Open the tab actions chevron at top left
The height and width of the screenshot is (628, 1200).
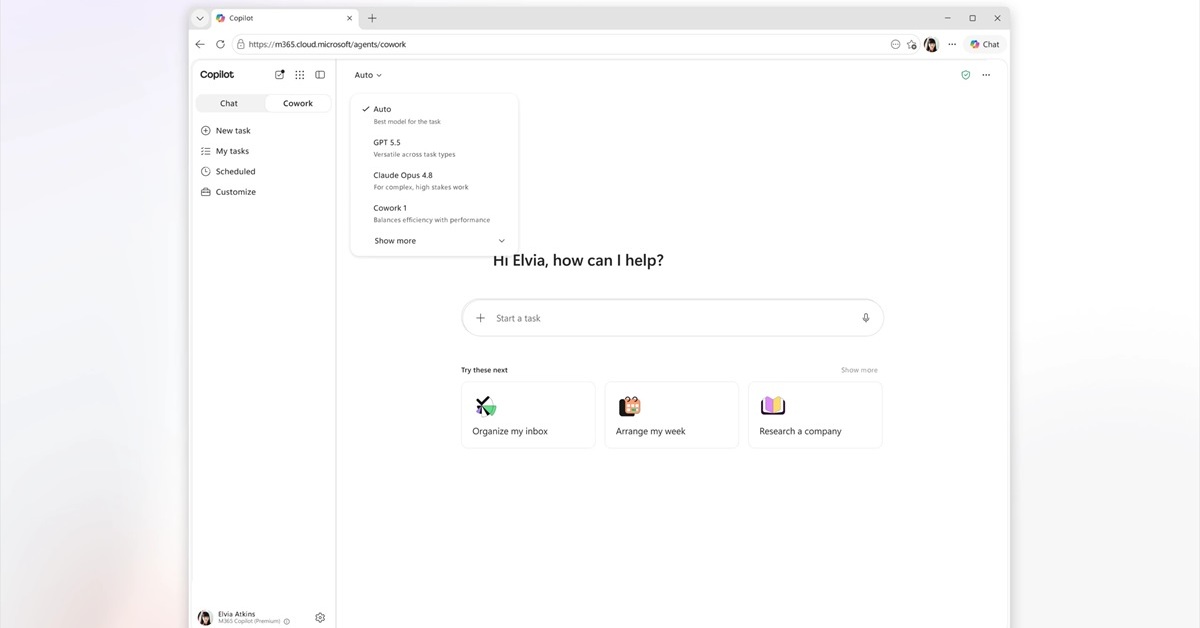[200, 18]
